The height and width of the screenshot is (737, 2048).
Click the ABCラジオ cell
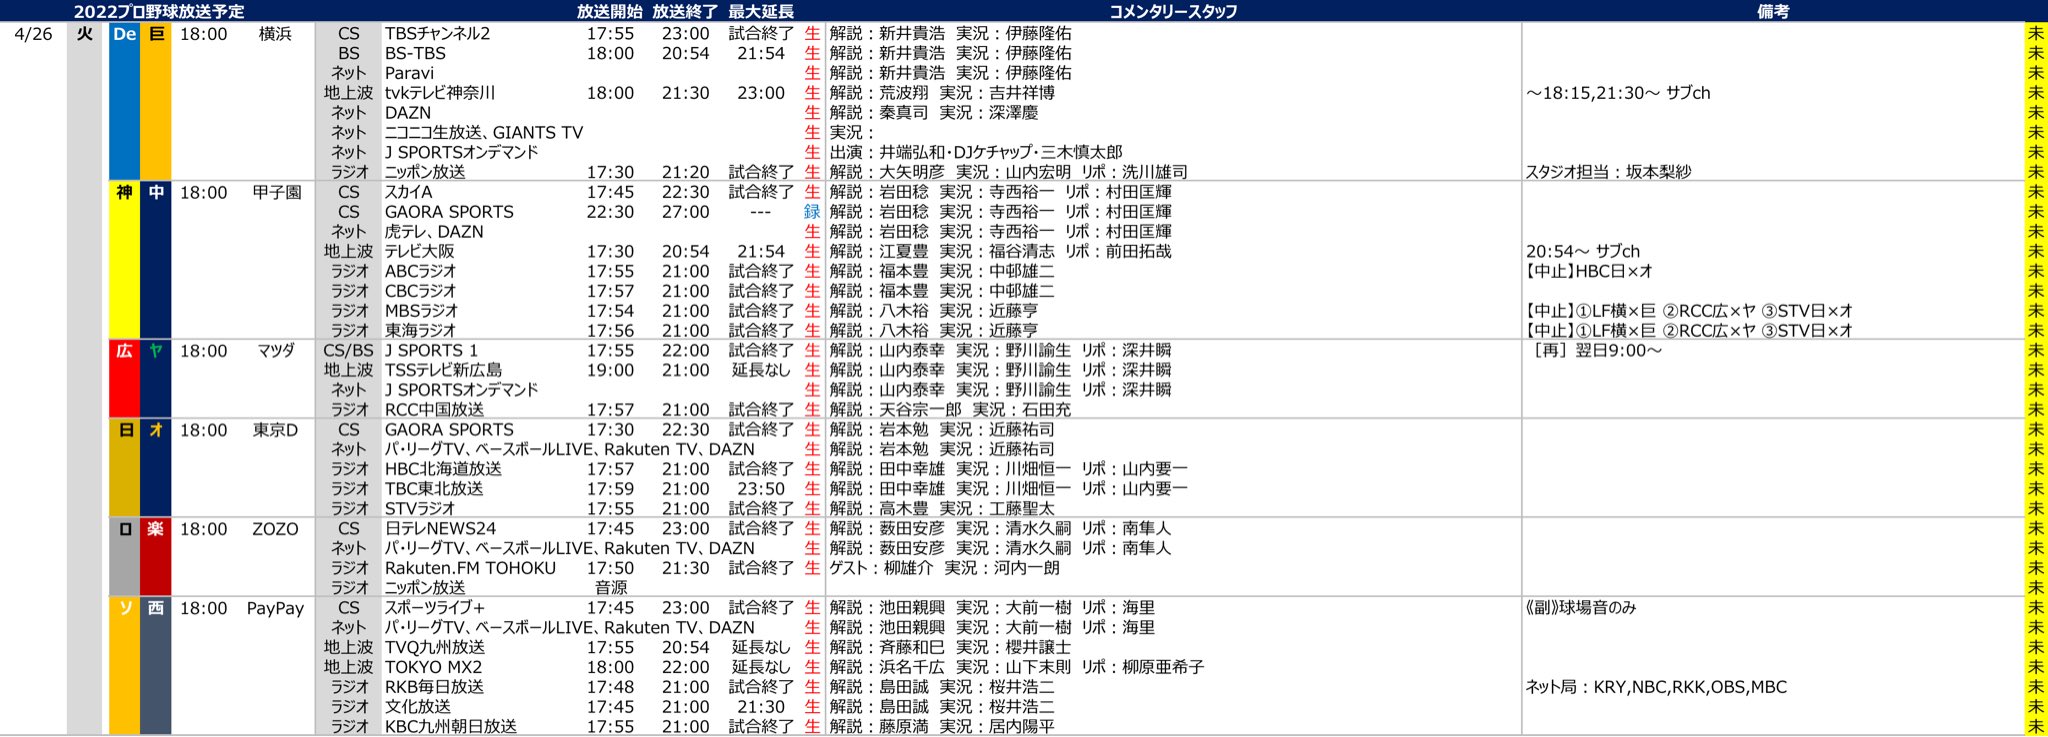pos(421,271)
